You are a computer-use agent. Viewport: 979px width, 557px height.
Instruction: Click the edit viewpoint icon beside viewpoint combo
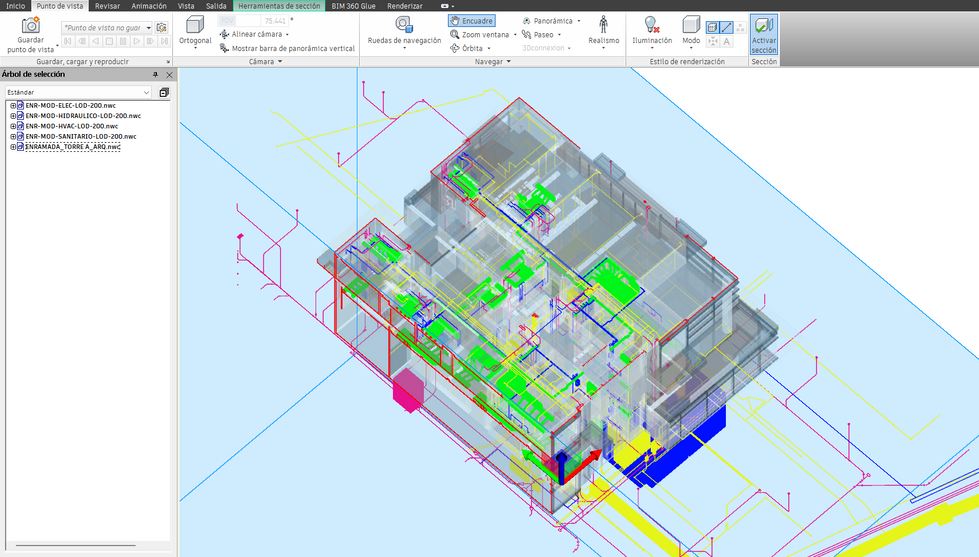[x=162, y=27]
